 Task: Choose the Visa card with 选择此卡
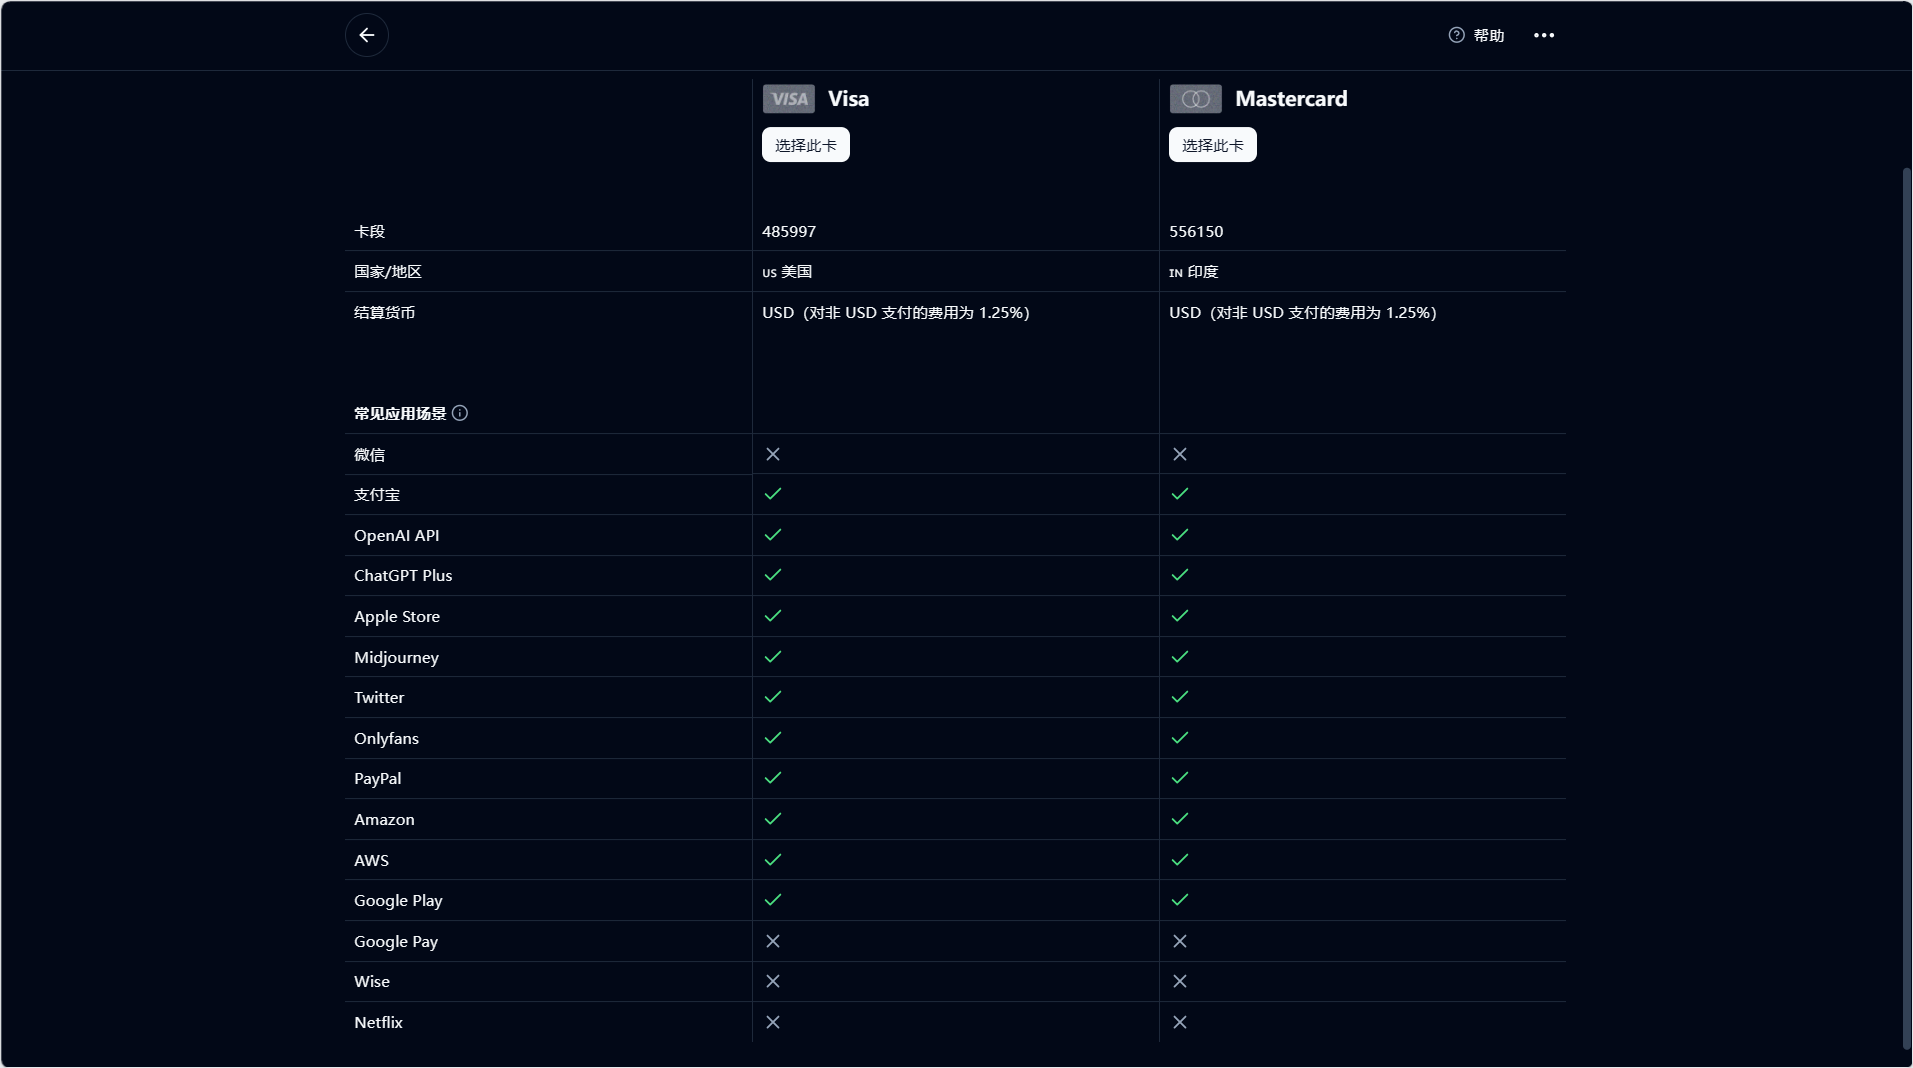tap(806, 145)
